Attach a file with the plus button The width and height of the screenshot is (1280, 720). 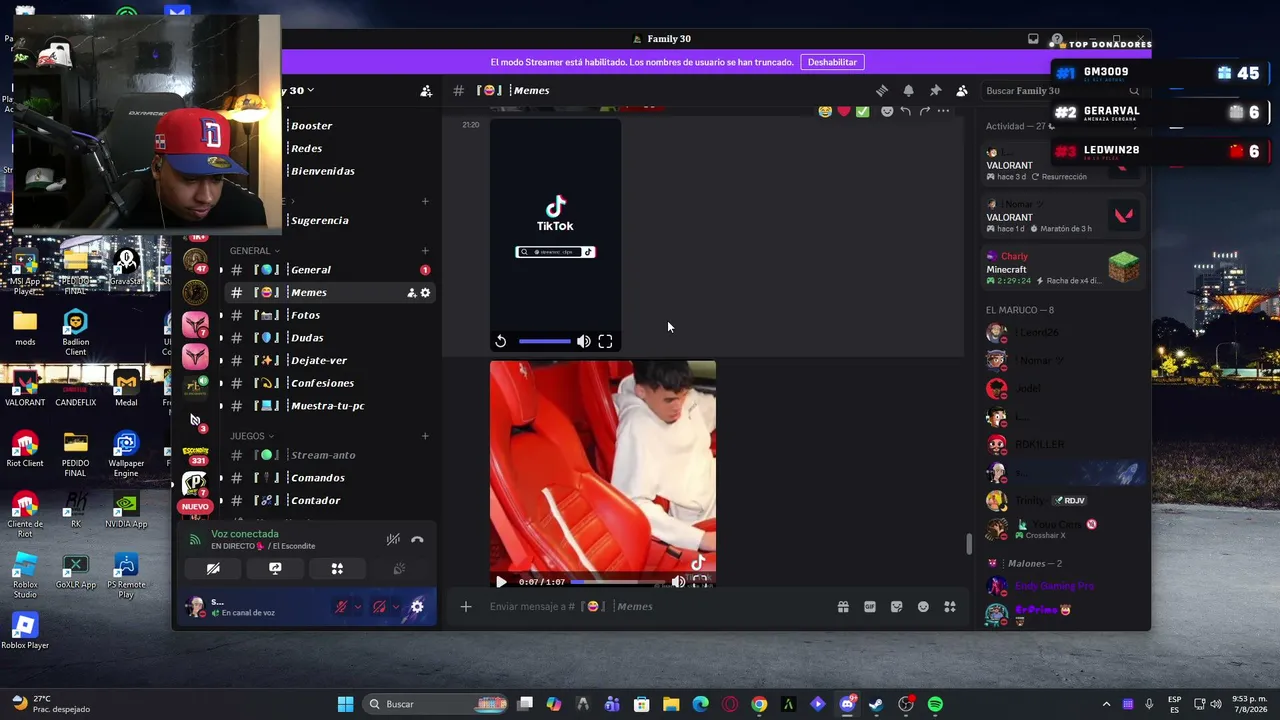coord(466,607)
